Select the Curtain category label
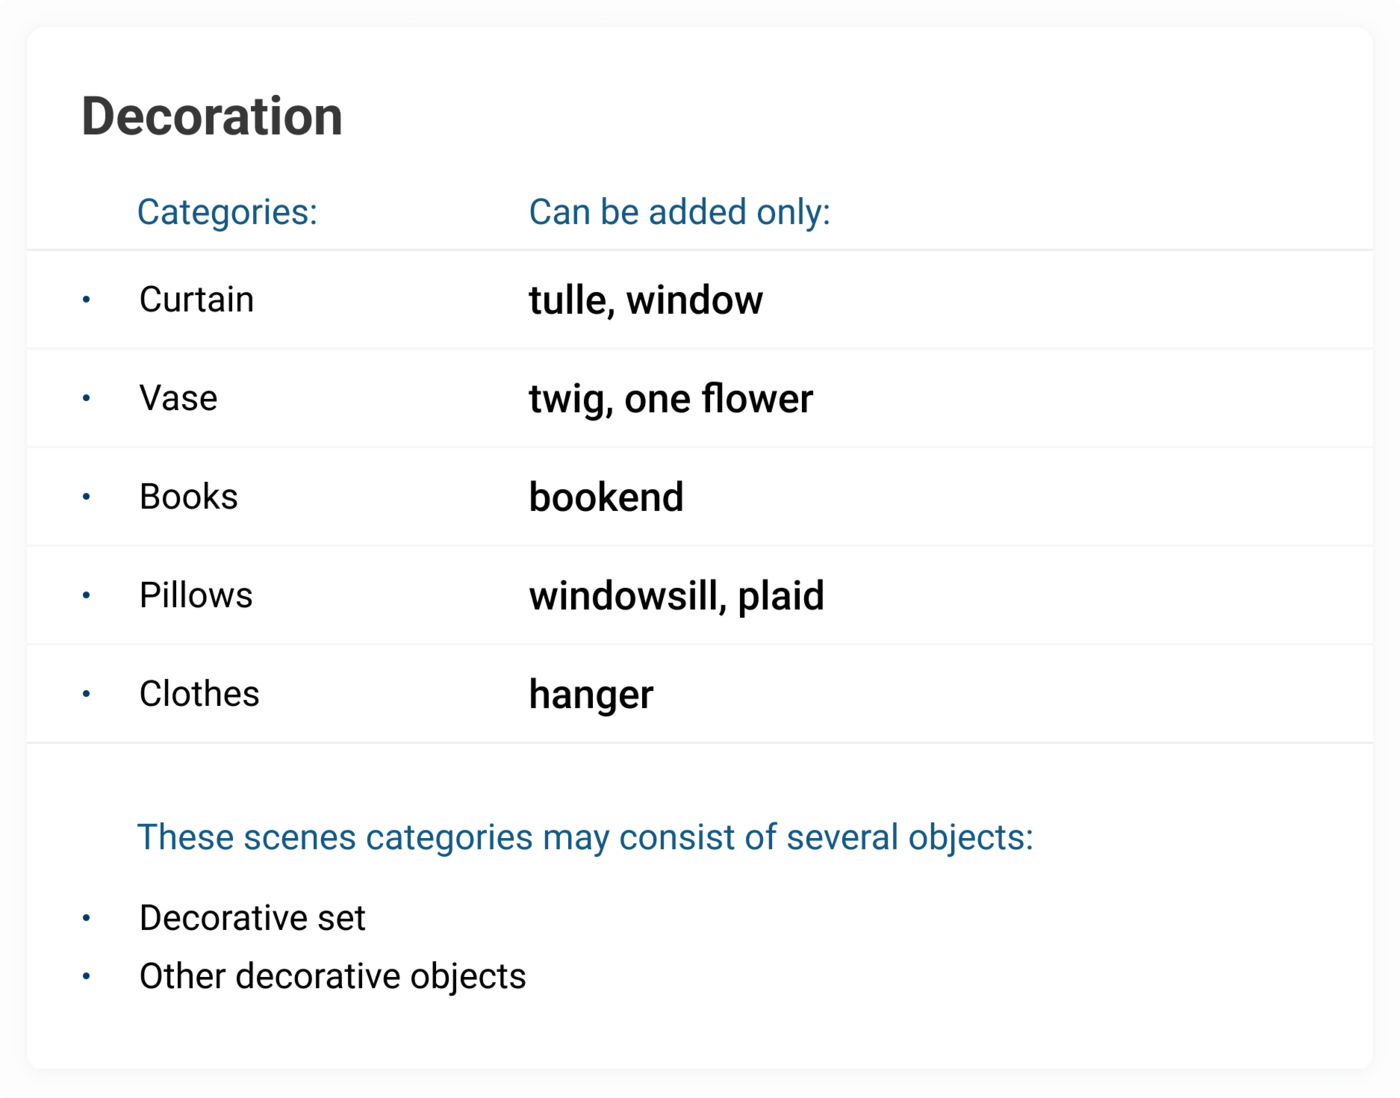The width and height of the screenshot is (1400, 1098). coord(196,299)
